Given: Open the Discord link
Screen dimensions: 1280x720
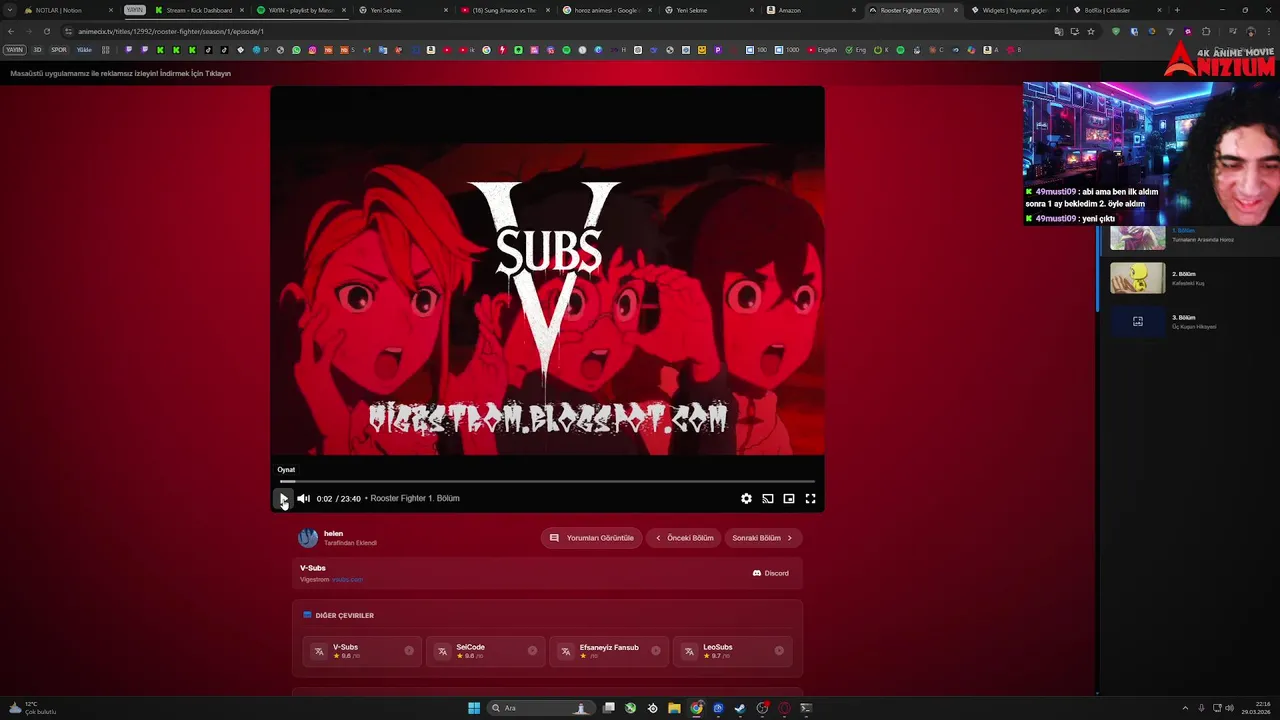Looking at the screenshot, I should [771, 573].
